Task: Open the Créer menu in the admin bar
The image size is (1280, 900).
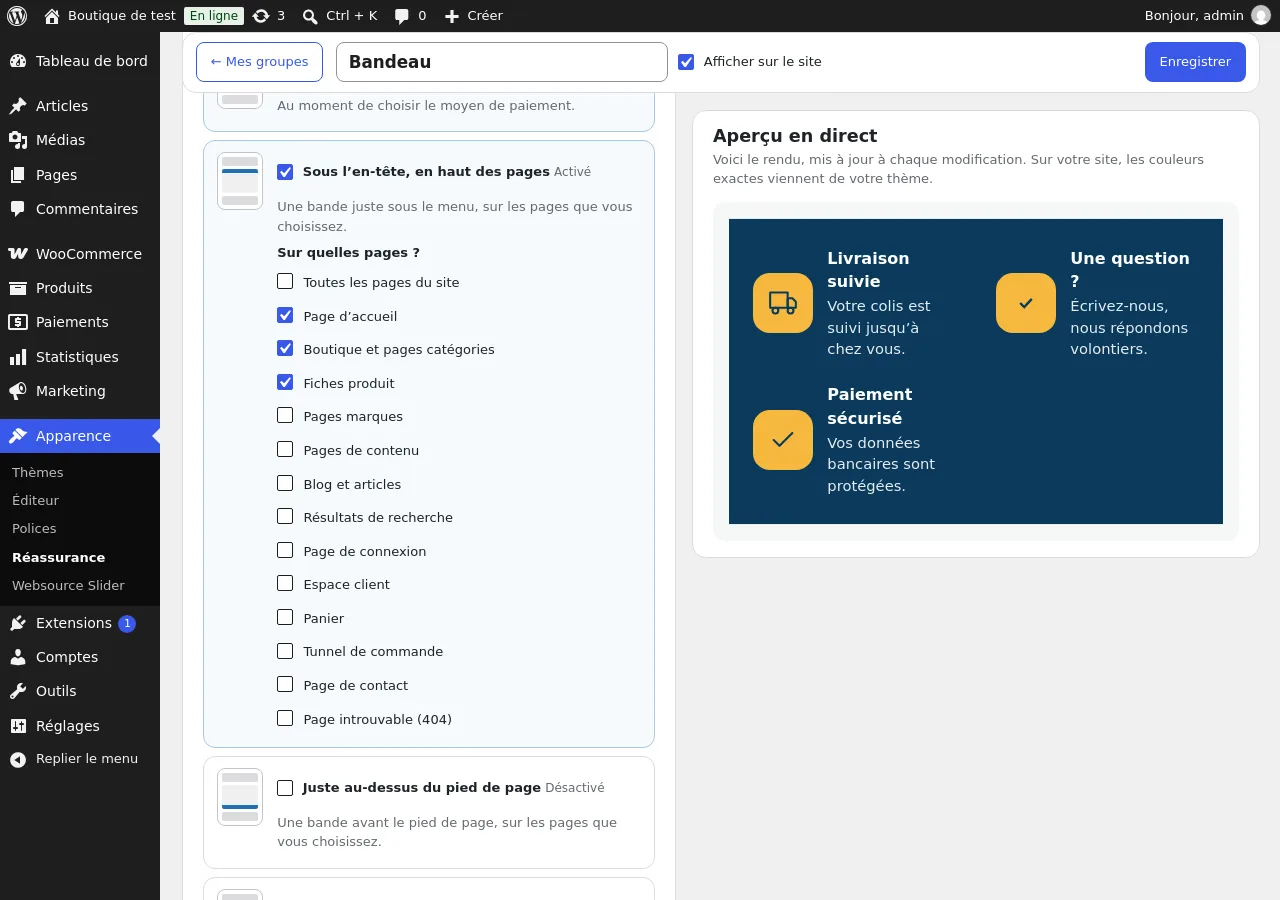Action: (473, 16)
